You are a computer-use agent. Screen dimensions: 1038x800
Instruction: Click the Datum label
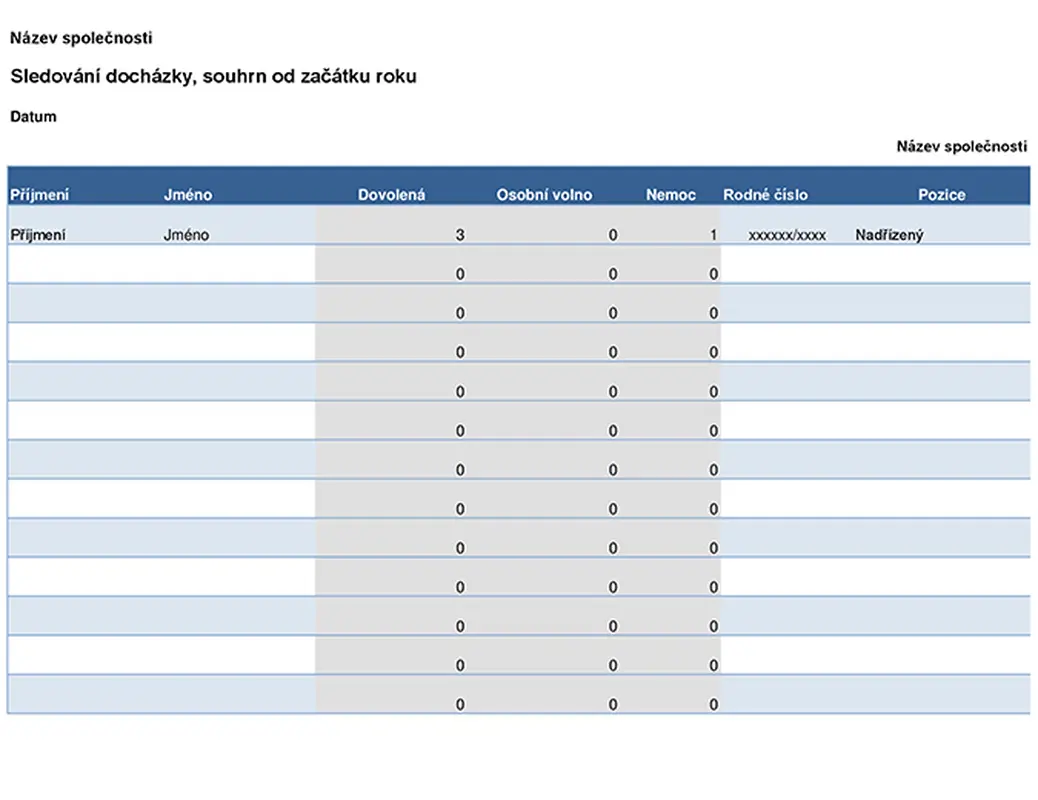coord(33,117)
